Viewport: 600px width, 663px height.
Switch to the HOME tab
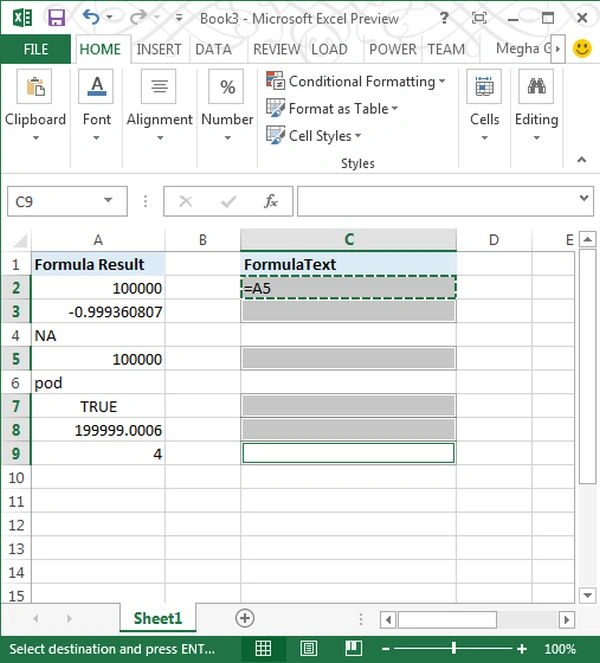point(100,49)
